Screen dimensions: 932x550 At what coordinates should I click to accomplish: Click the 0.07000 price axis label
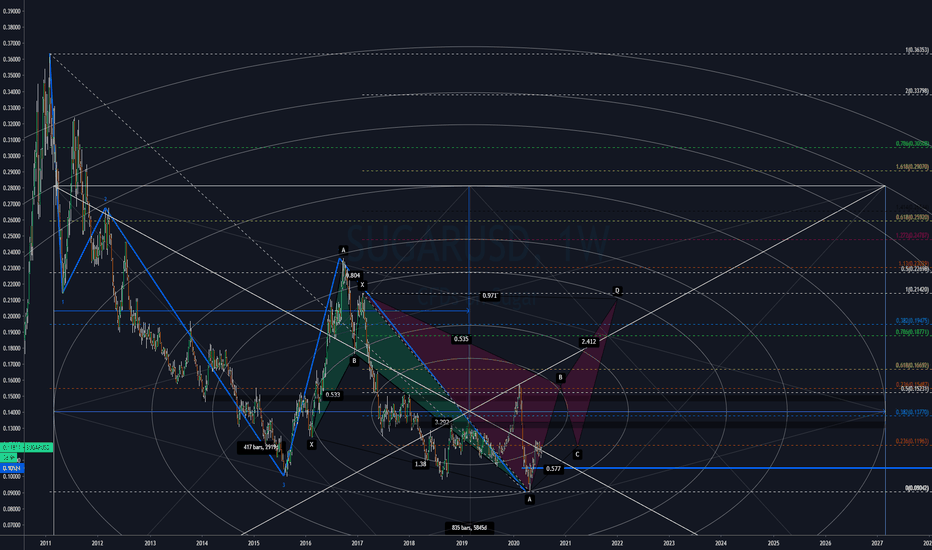[x=12, y=525]
